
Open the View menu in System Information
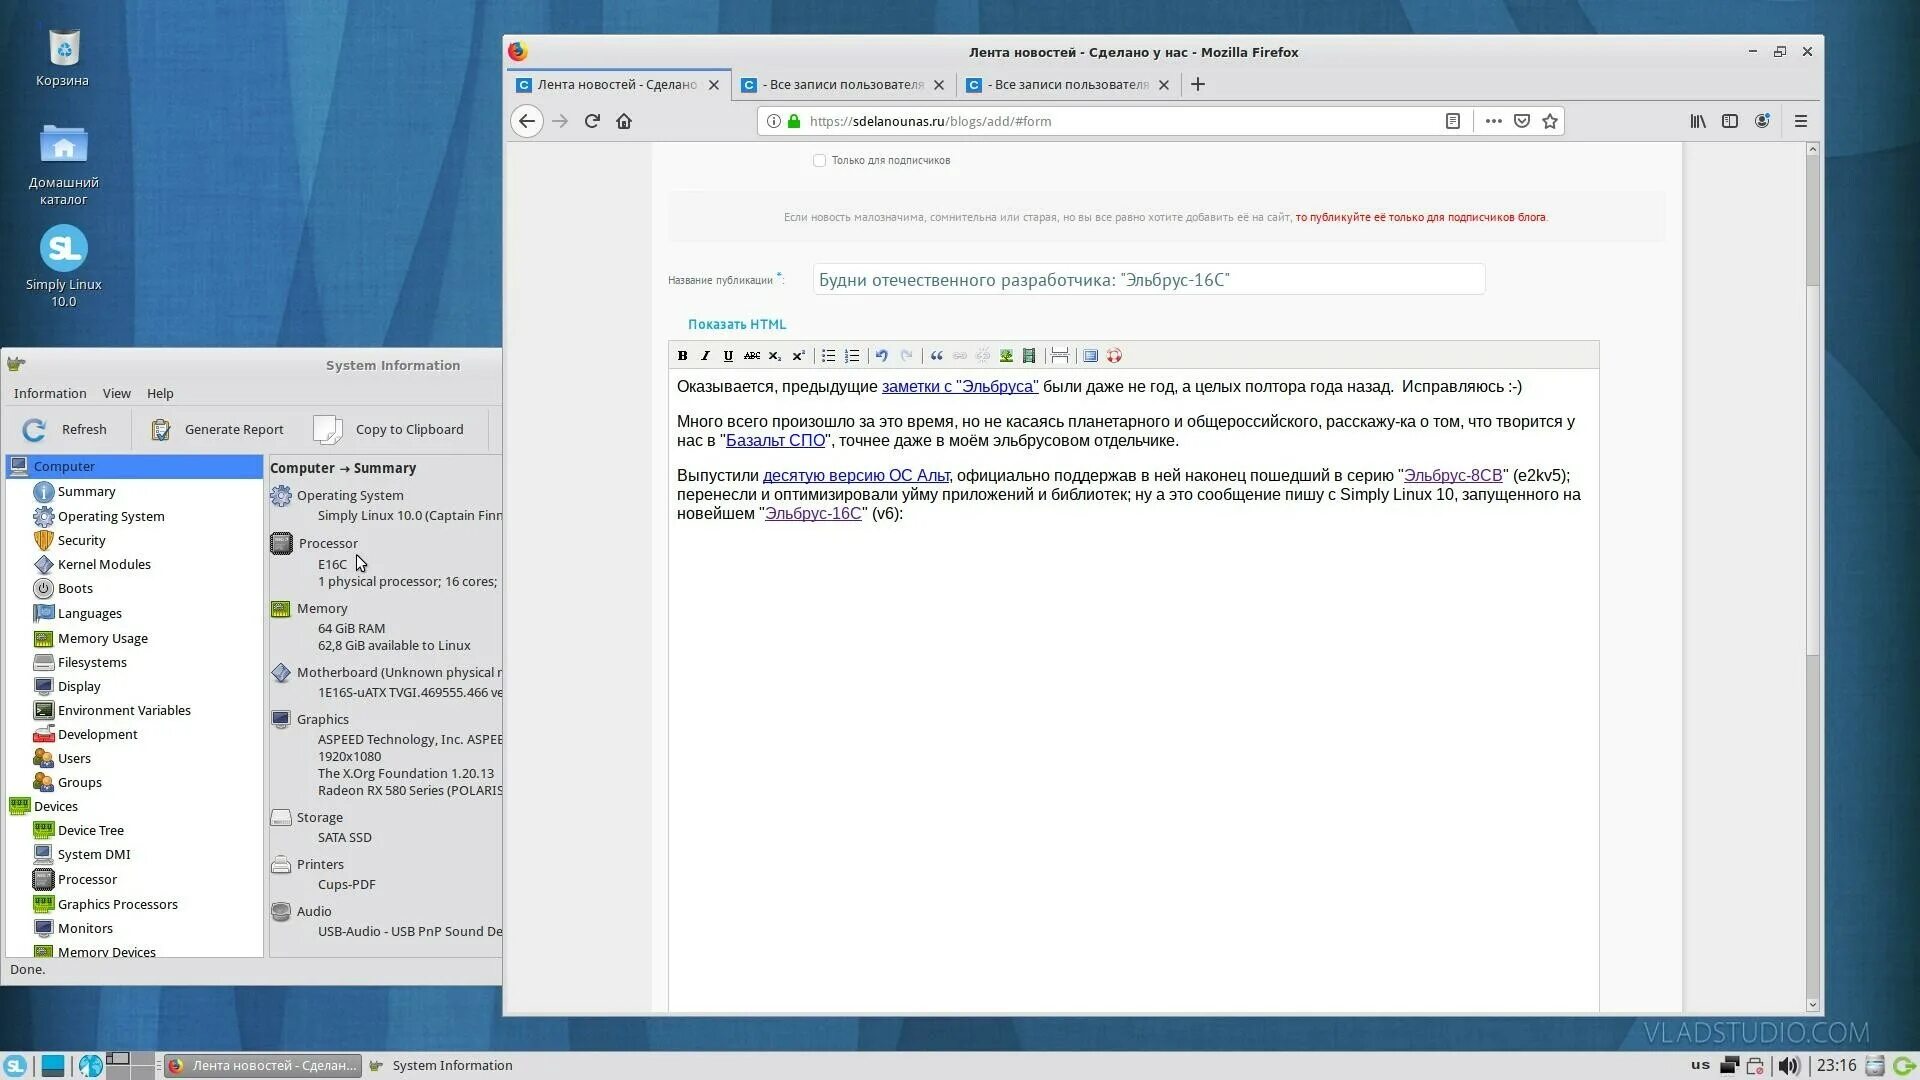tap(116, 393)
